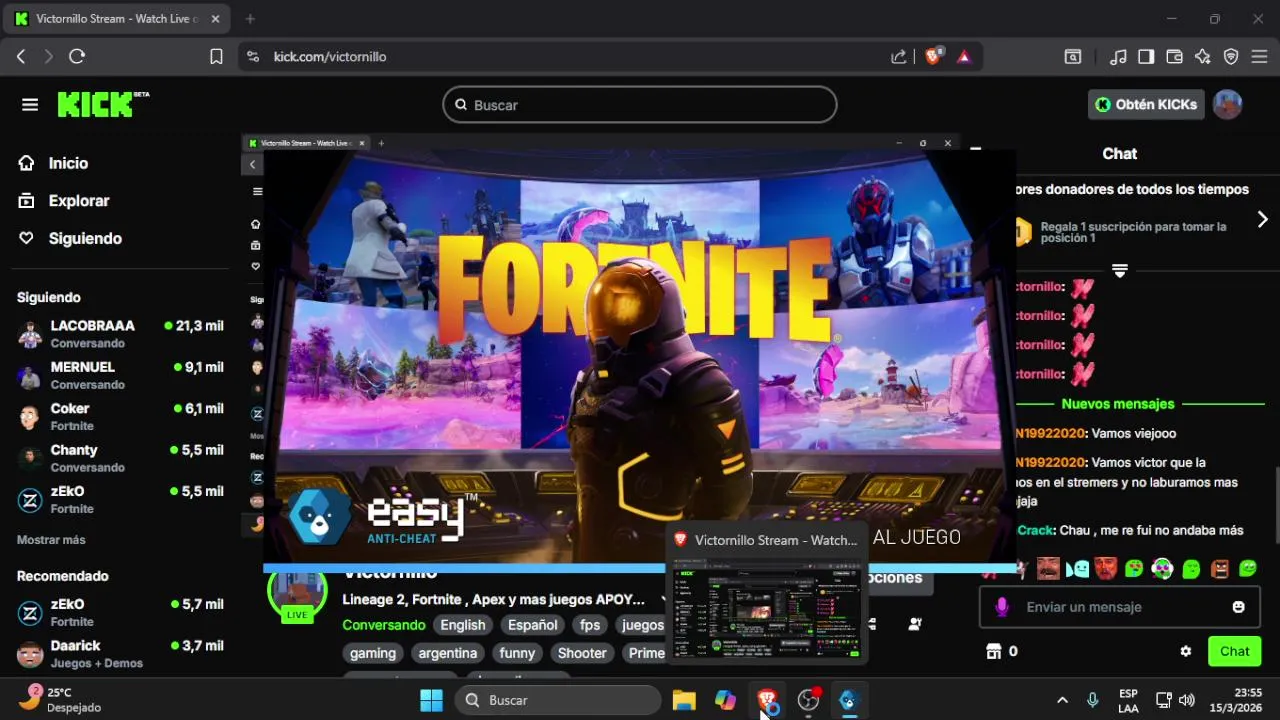Click the English tag
This screenshot has width=1280, height=720.
coord(463,625)
